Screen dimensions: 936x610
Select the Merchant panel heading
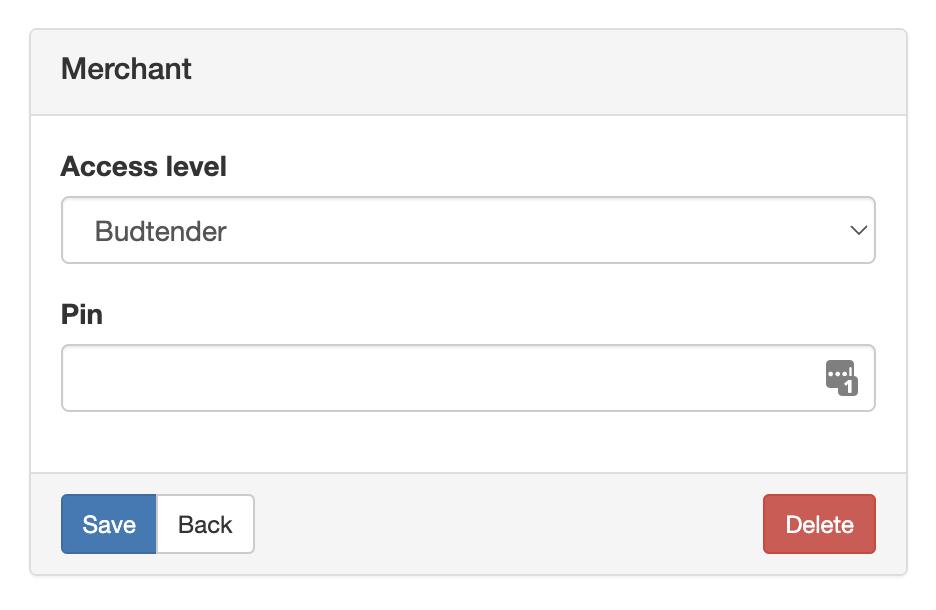click(x=126, y=69)
